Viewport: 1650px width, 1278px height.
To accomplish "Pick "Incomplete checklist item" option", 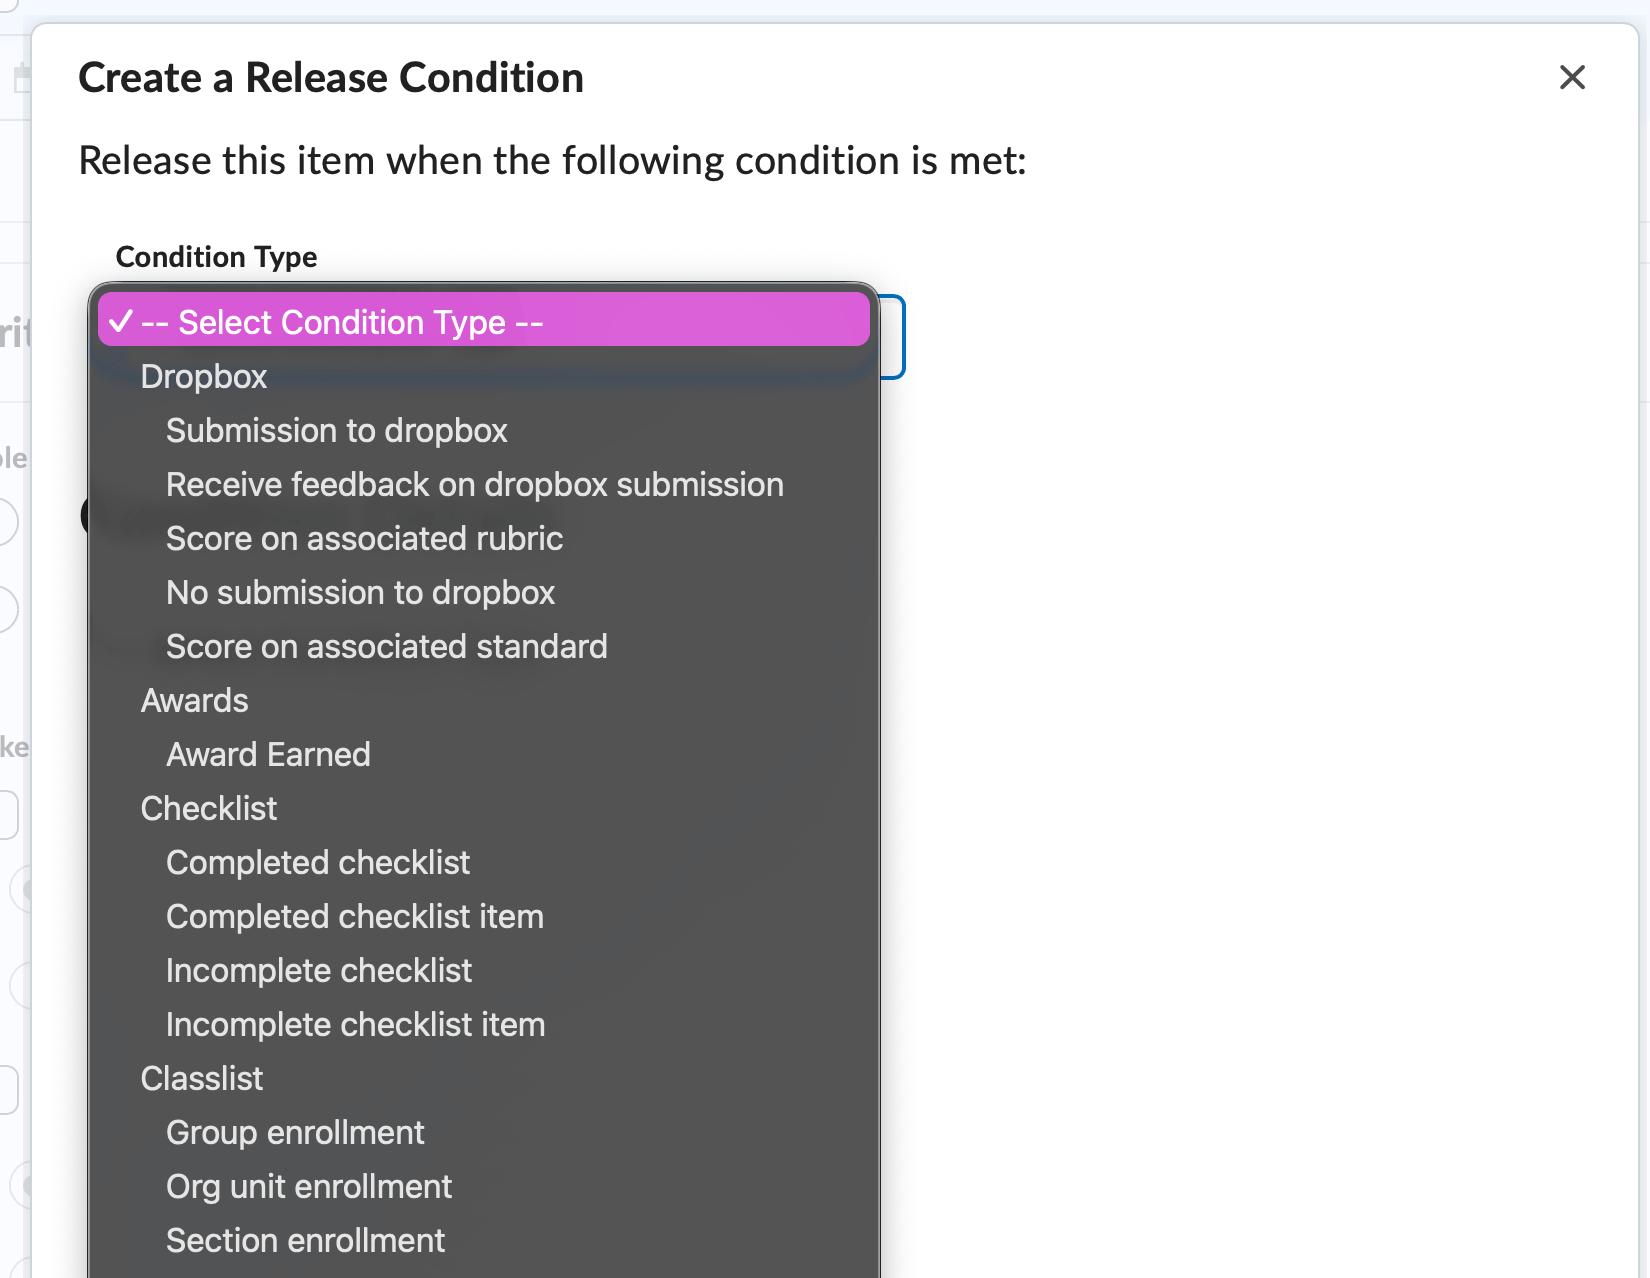I will (355, 1024).
